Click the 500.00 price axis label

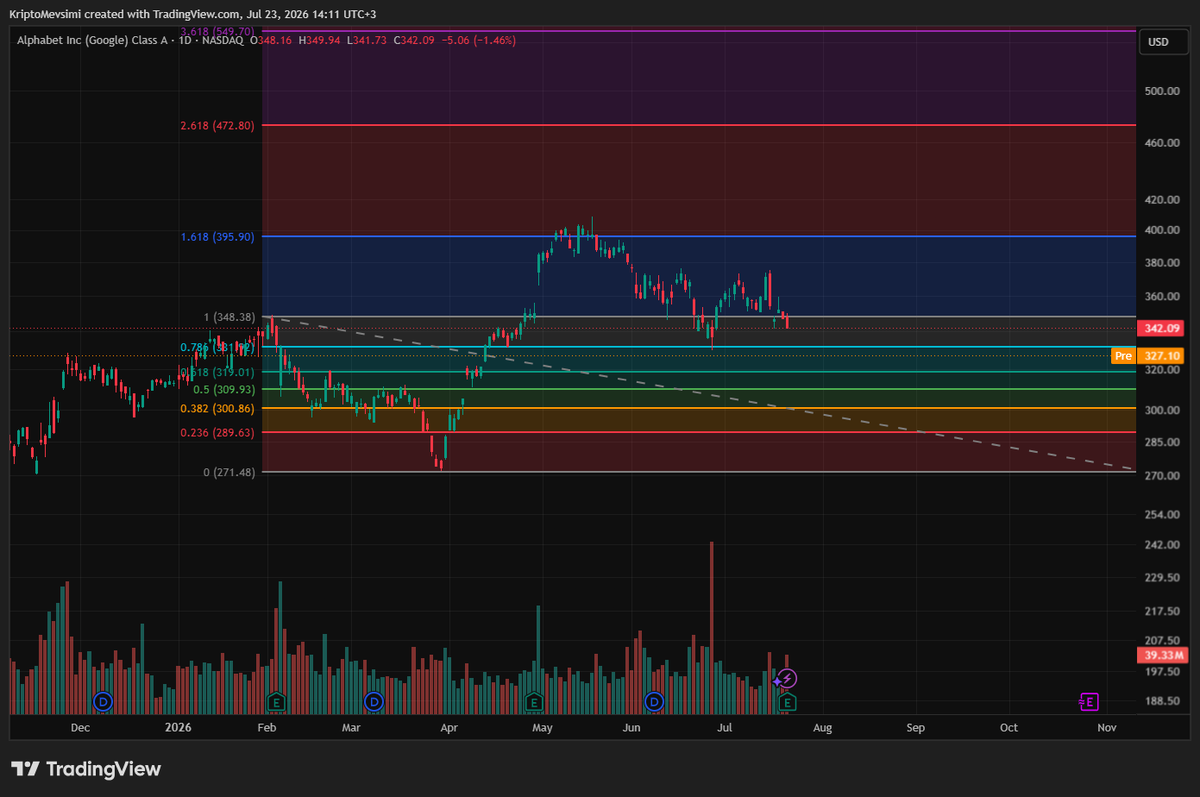coord(1162,91)
